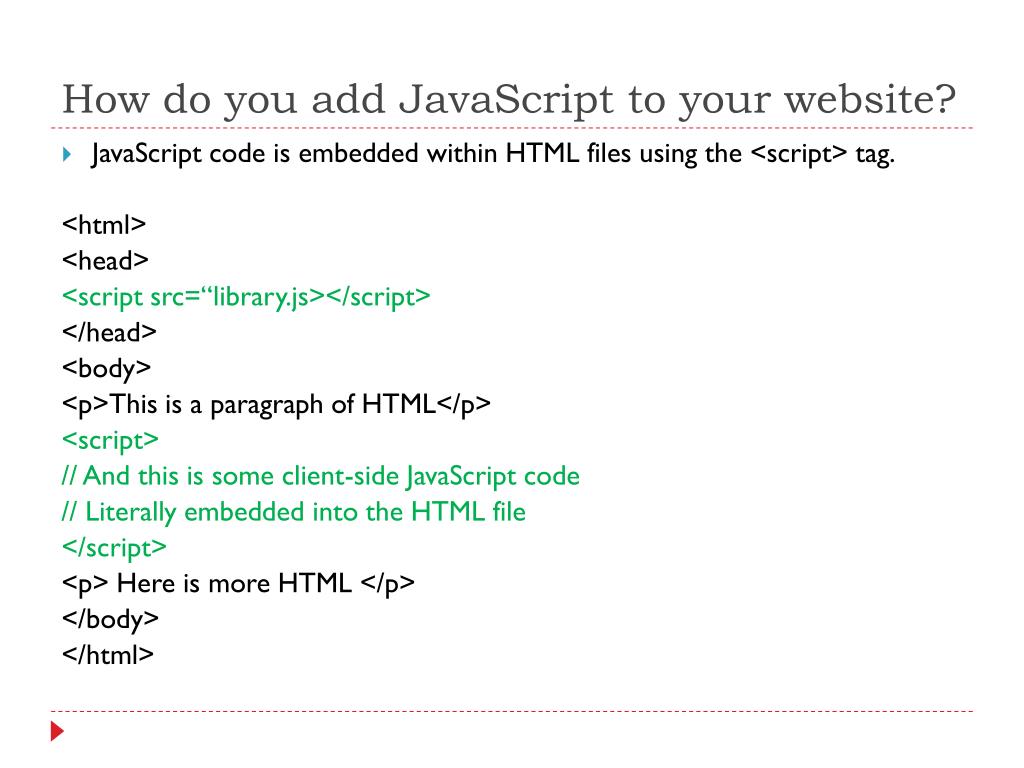Click the "<body>" opening tag line
Image resolution: width=1024 pixels, height=768 pixels.
click(106, 369)
